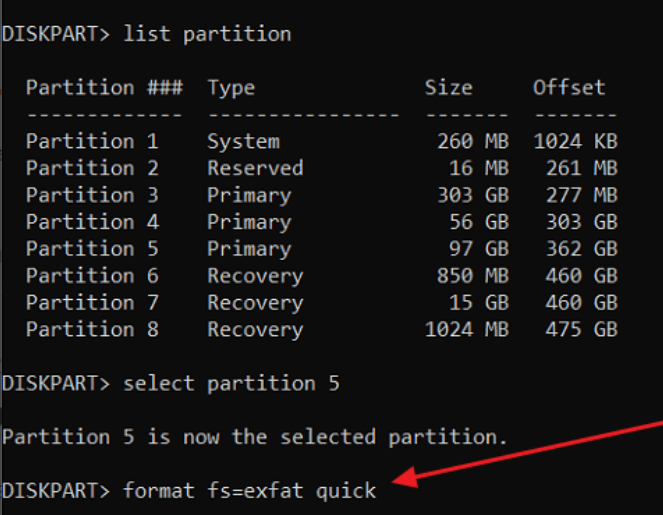Select the Partition 1 row label

click(x=92, y=141)
